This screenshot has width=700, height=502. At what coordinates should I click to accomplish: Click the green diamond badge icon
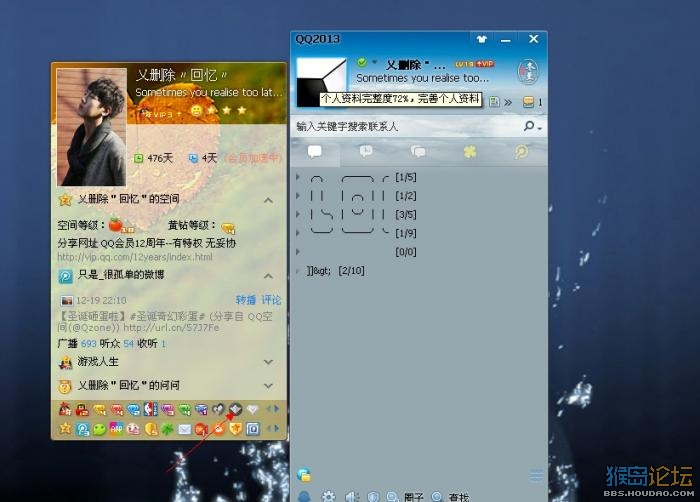[184, 410]
